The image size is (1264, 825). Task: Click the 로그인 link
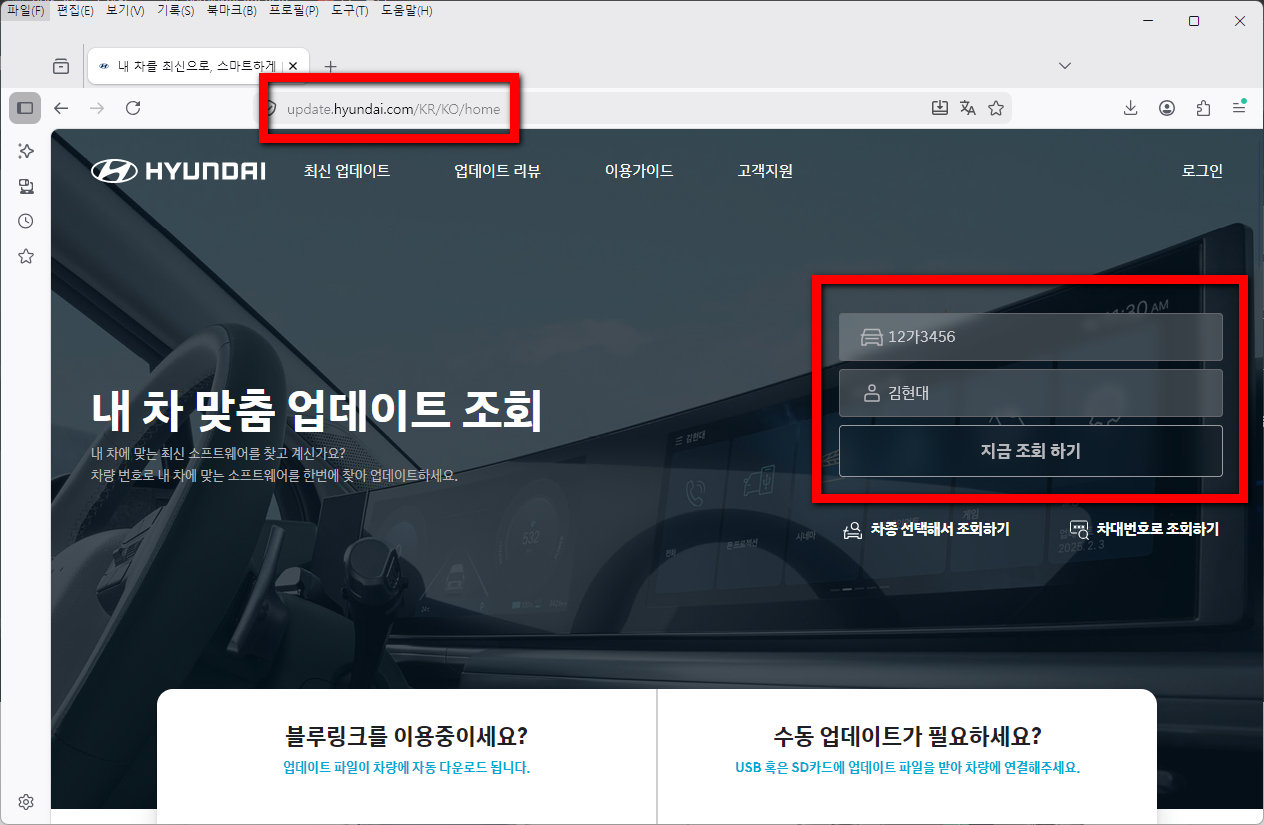point(1202,171)
